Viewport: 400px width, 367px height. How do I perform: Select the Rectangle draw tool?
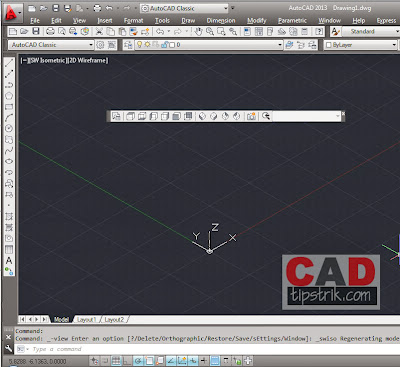pyautogui.click(x=9, y=107)
